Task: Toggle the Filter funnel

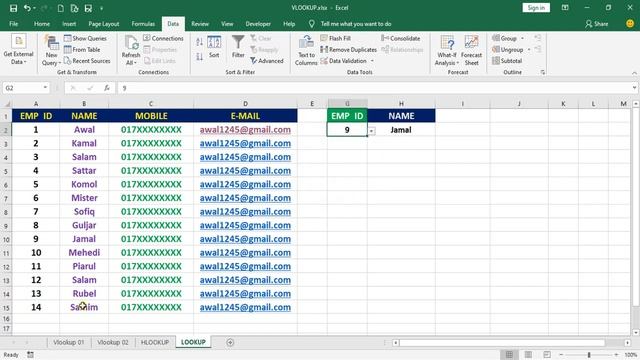Action: [x=238, y=47]
